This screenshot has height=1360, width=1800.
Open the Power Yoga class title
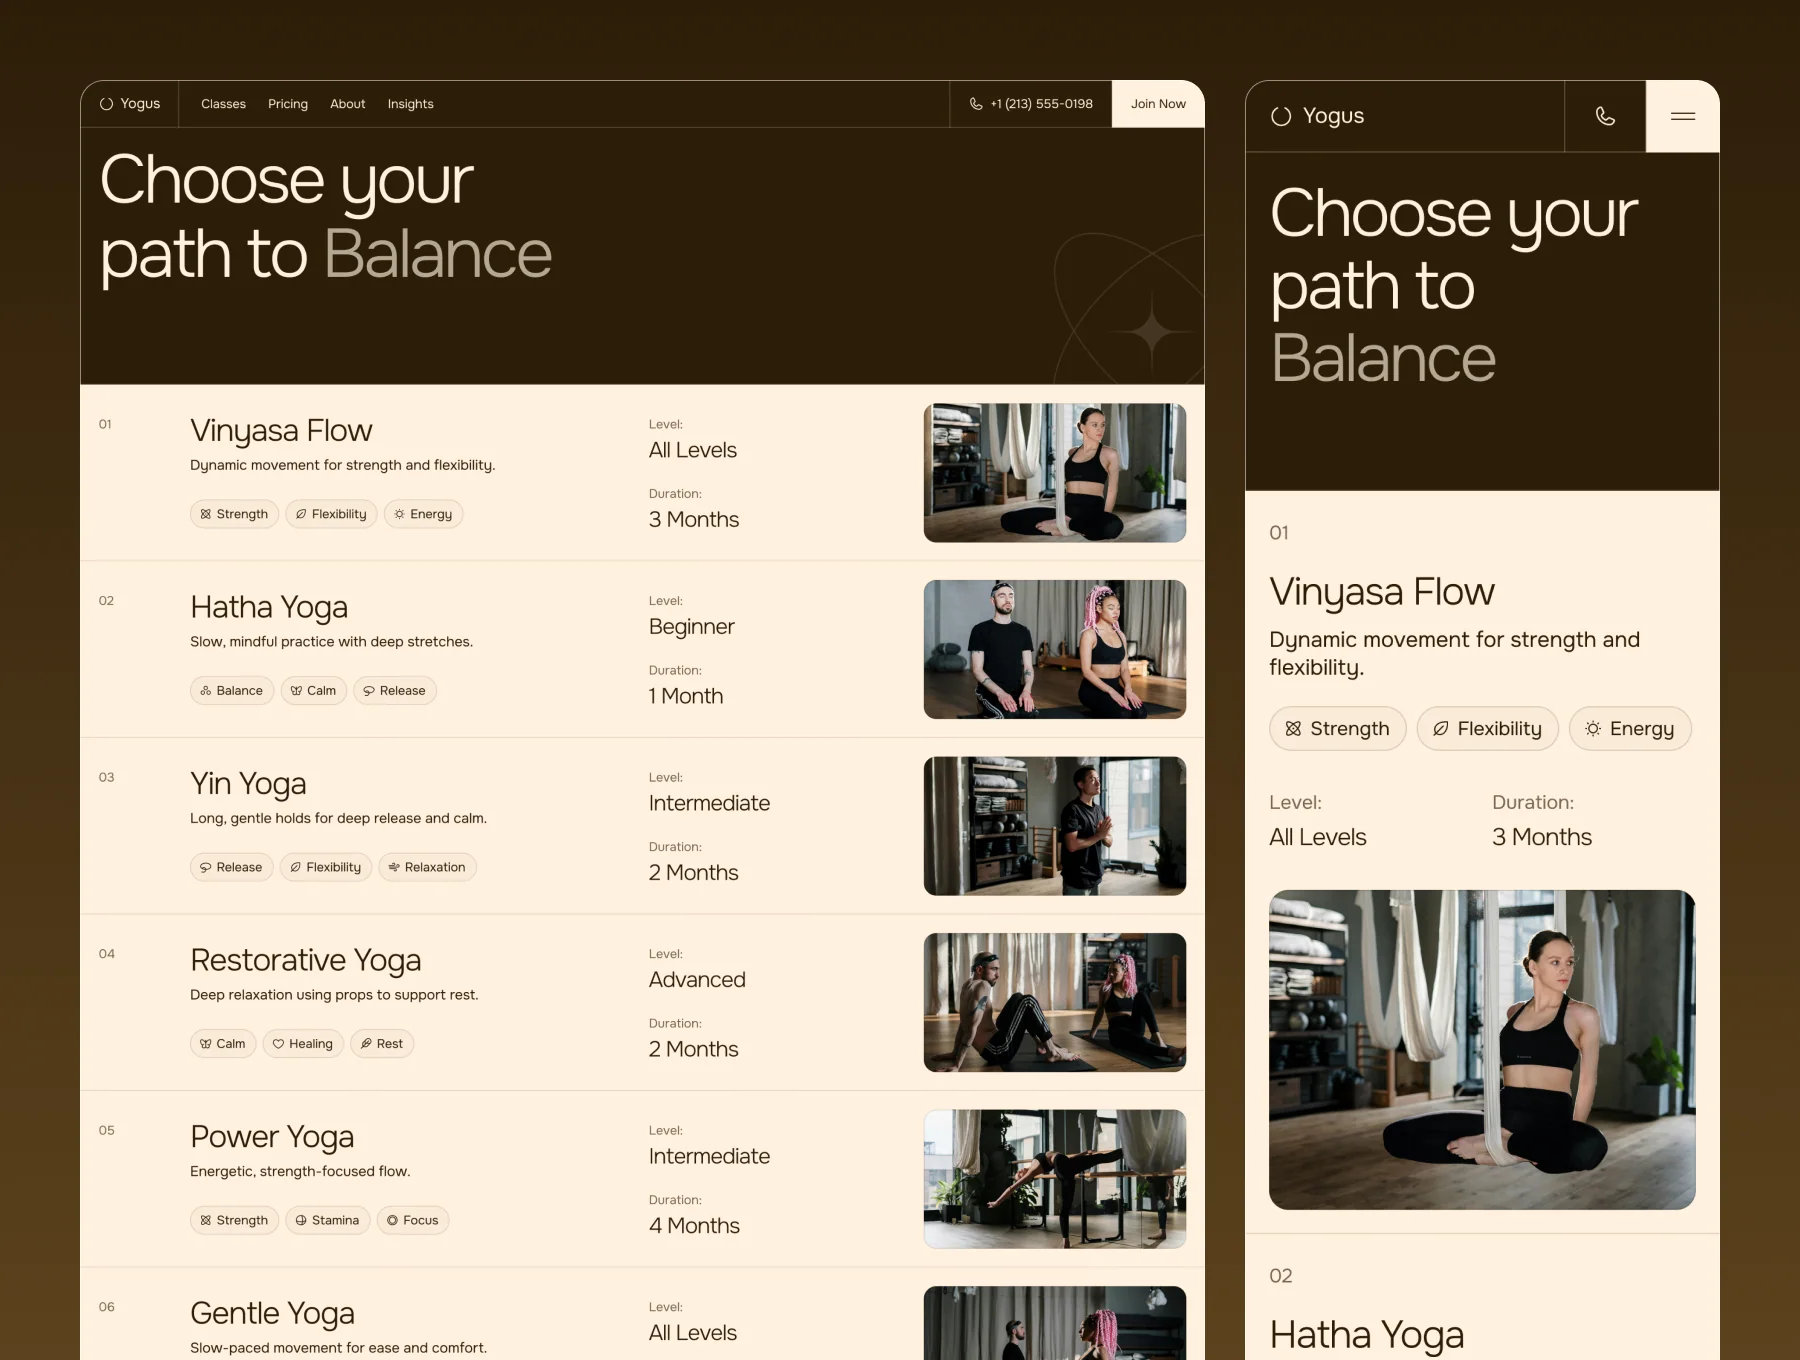point(272,1137)
